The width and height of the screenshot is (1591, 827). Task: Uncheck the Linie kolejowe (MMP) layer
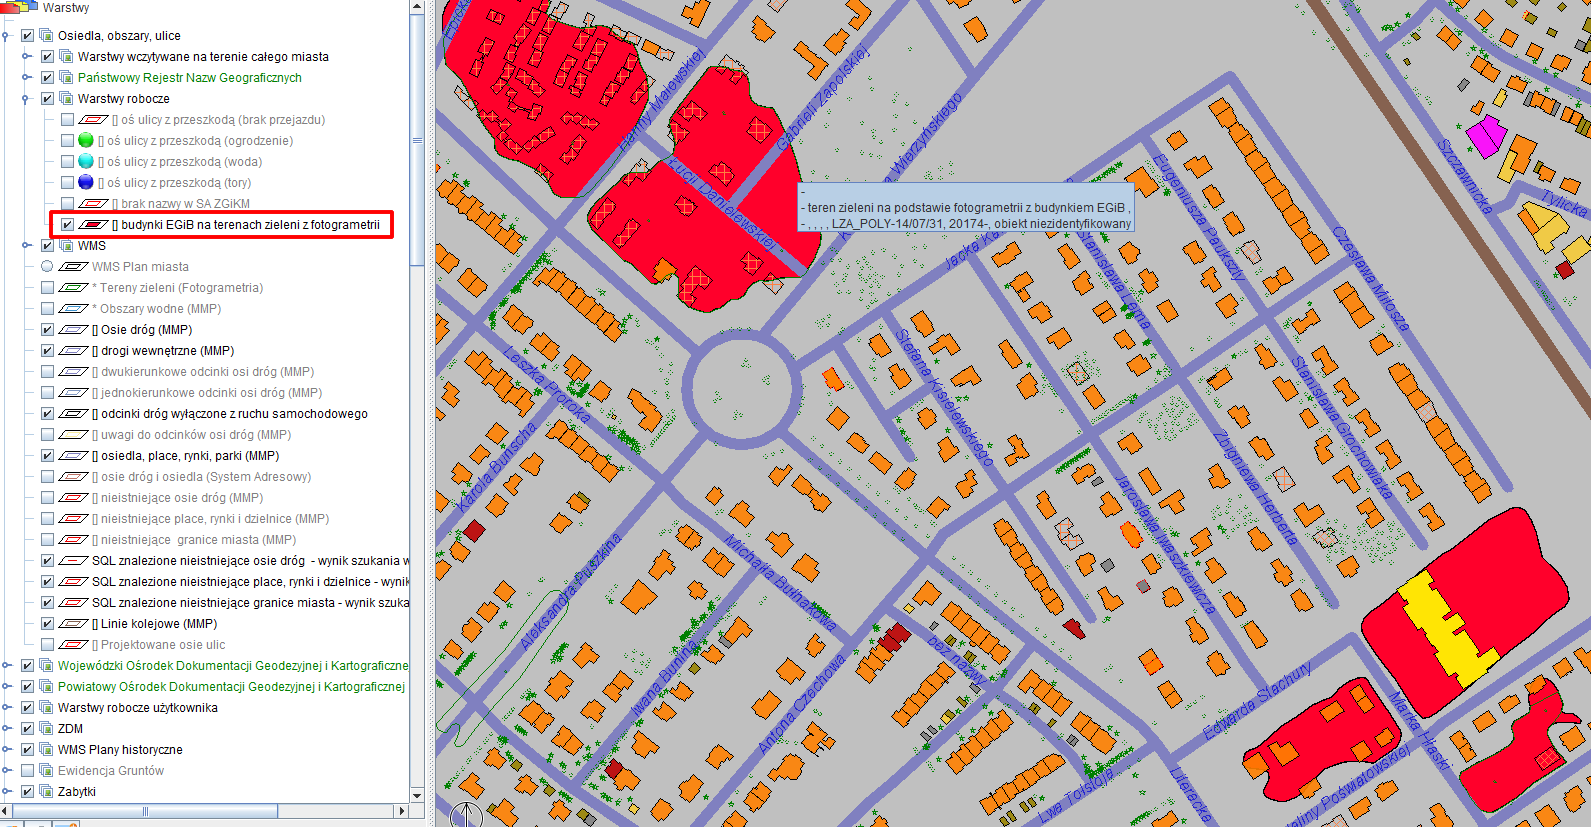tap(47, 624)
